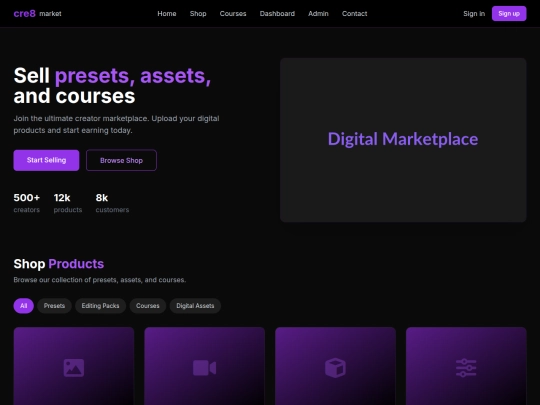Click the Digital Marketplace hero image
The height and width of the screenshot is (405, 540).
(x=403, y=140)
